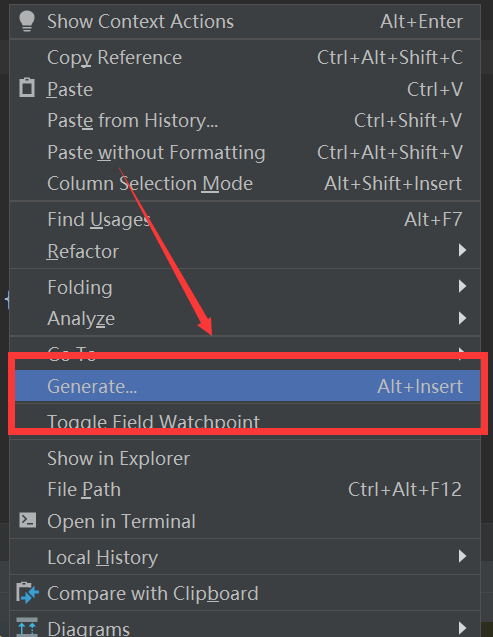Open Paste from History...

click(x=245, y=121)
